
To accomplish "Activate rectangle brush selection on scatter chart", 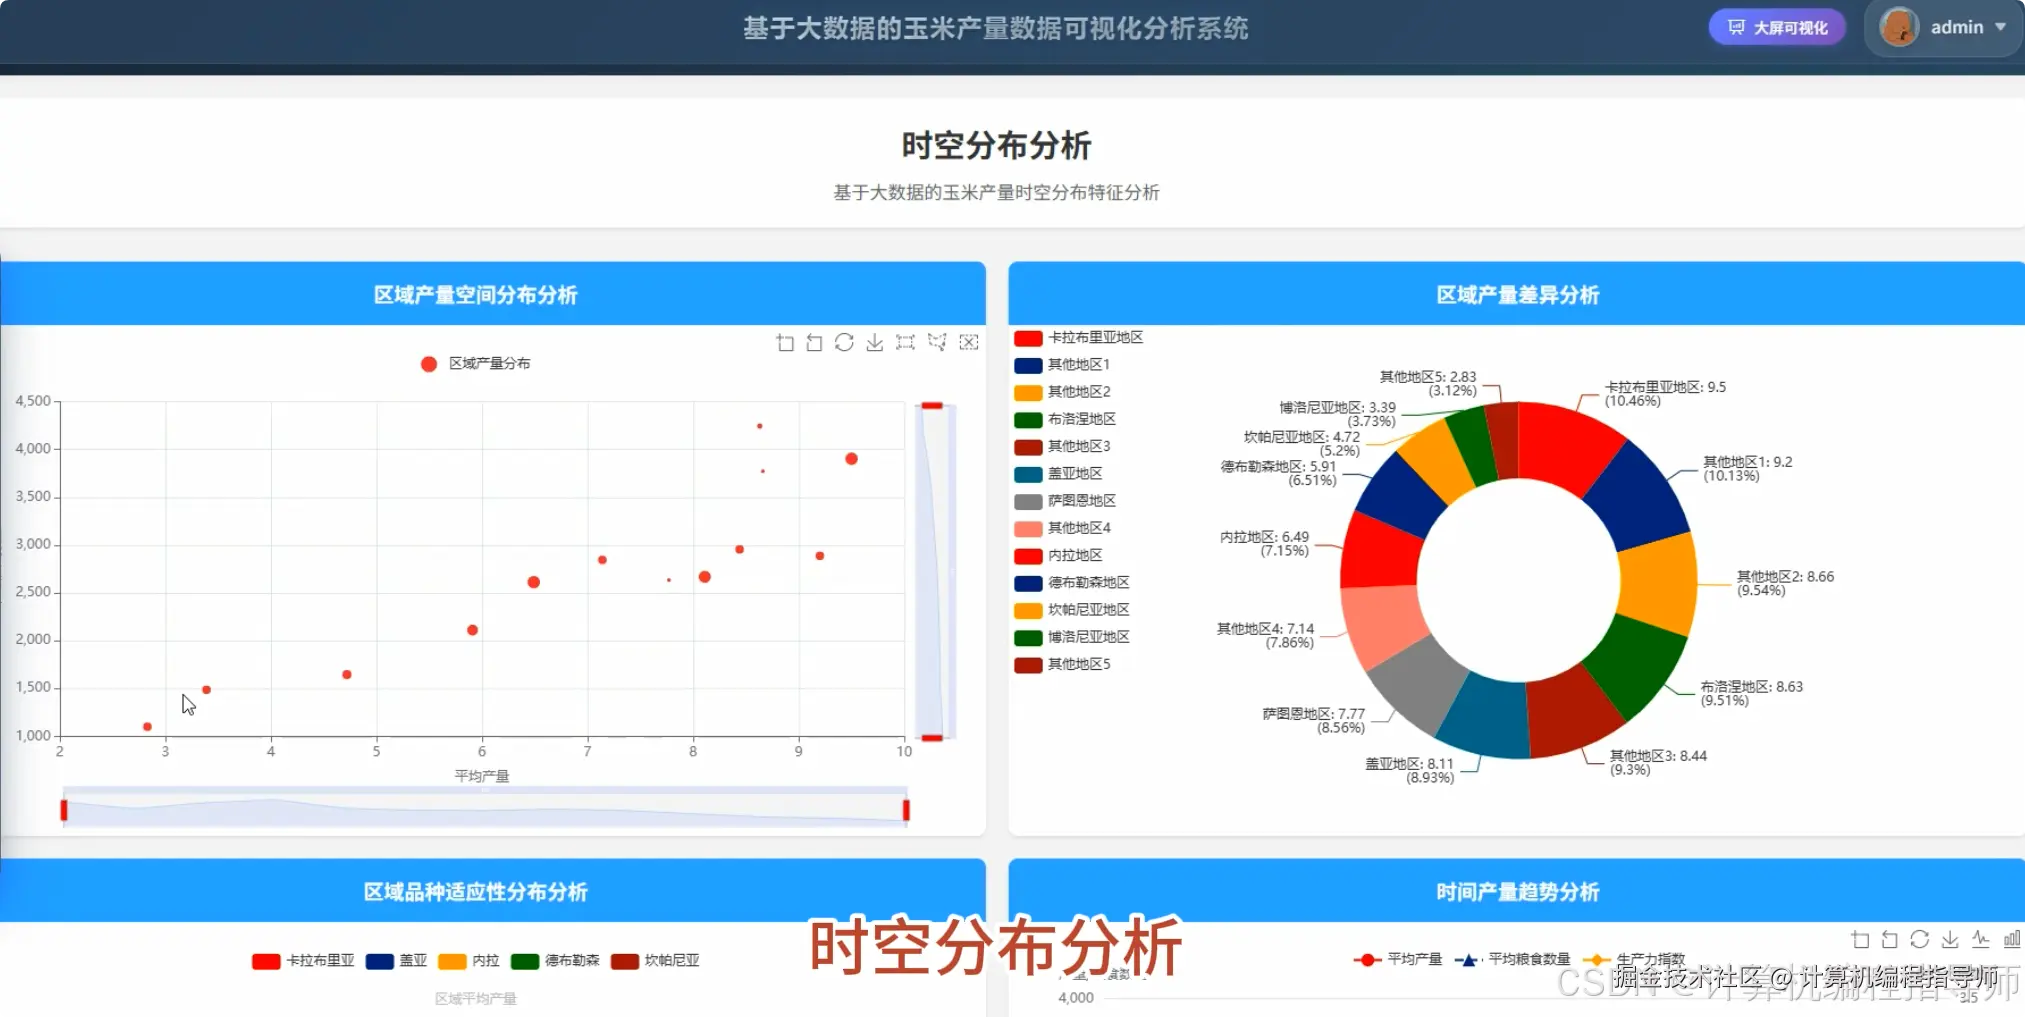I will coord(905,343).
